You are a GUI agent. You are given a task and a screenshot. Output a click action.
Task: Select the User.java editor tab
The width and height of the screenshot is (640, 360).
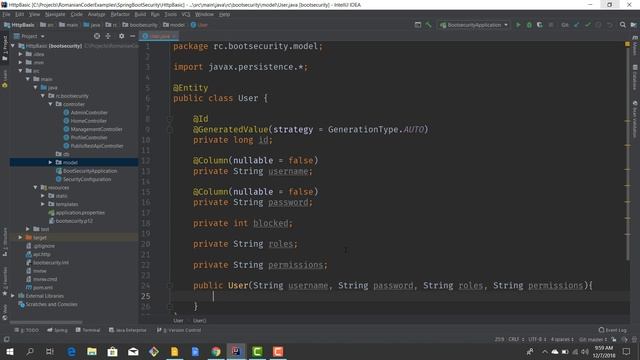(159, 36)
